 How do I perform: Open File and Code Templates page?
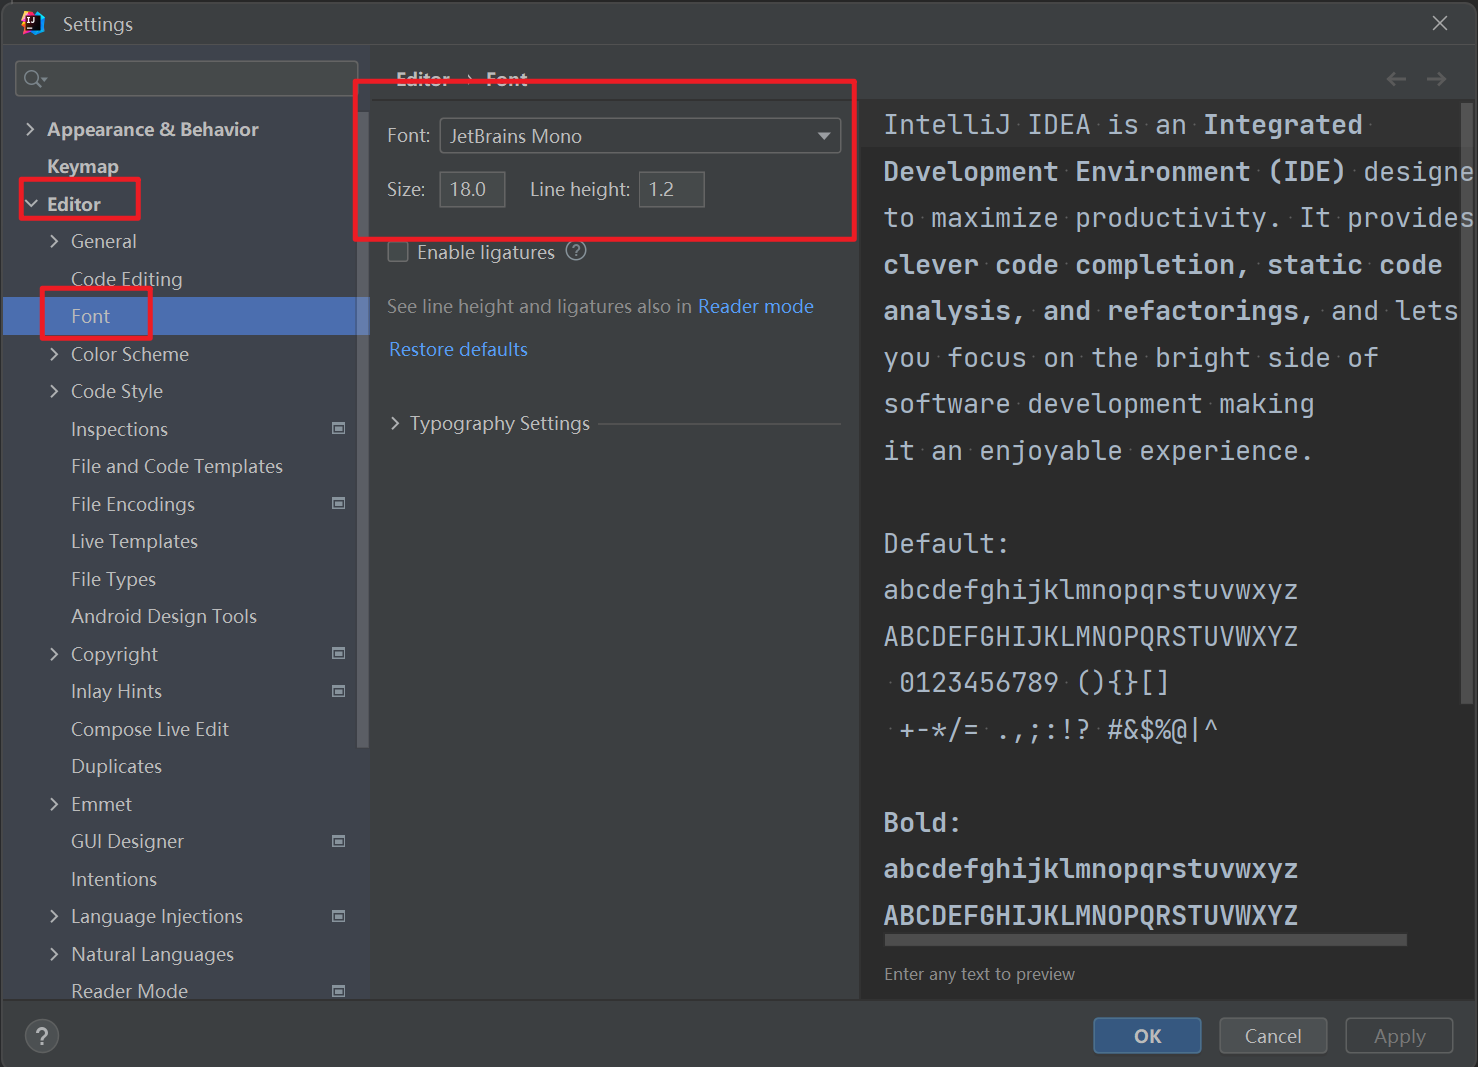(x=177, y=466)
